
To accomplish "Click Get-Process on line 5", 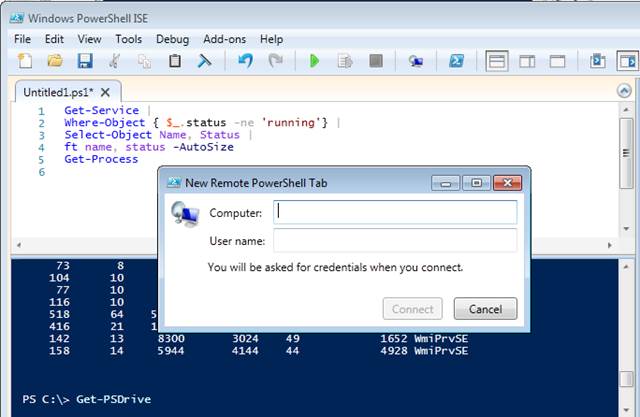I will pyautogui.click(x=101, y=159).
